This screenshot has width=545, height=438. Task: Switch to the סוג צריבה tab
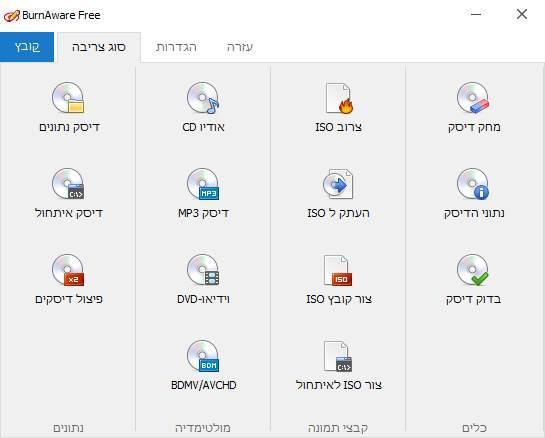pos(99,47)
